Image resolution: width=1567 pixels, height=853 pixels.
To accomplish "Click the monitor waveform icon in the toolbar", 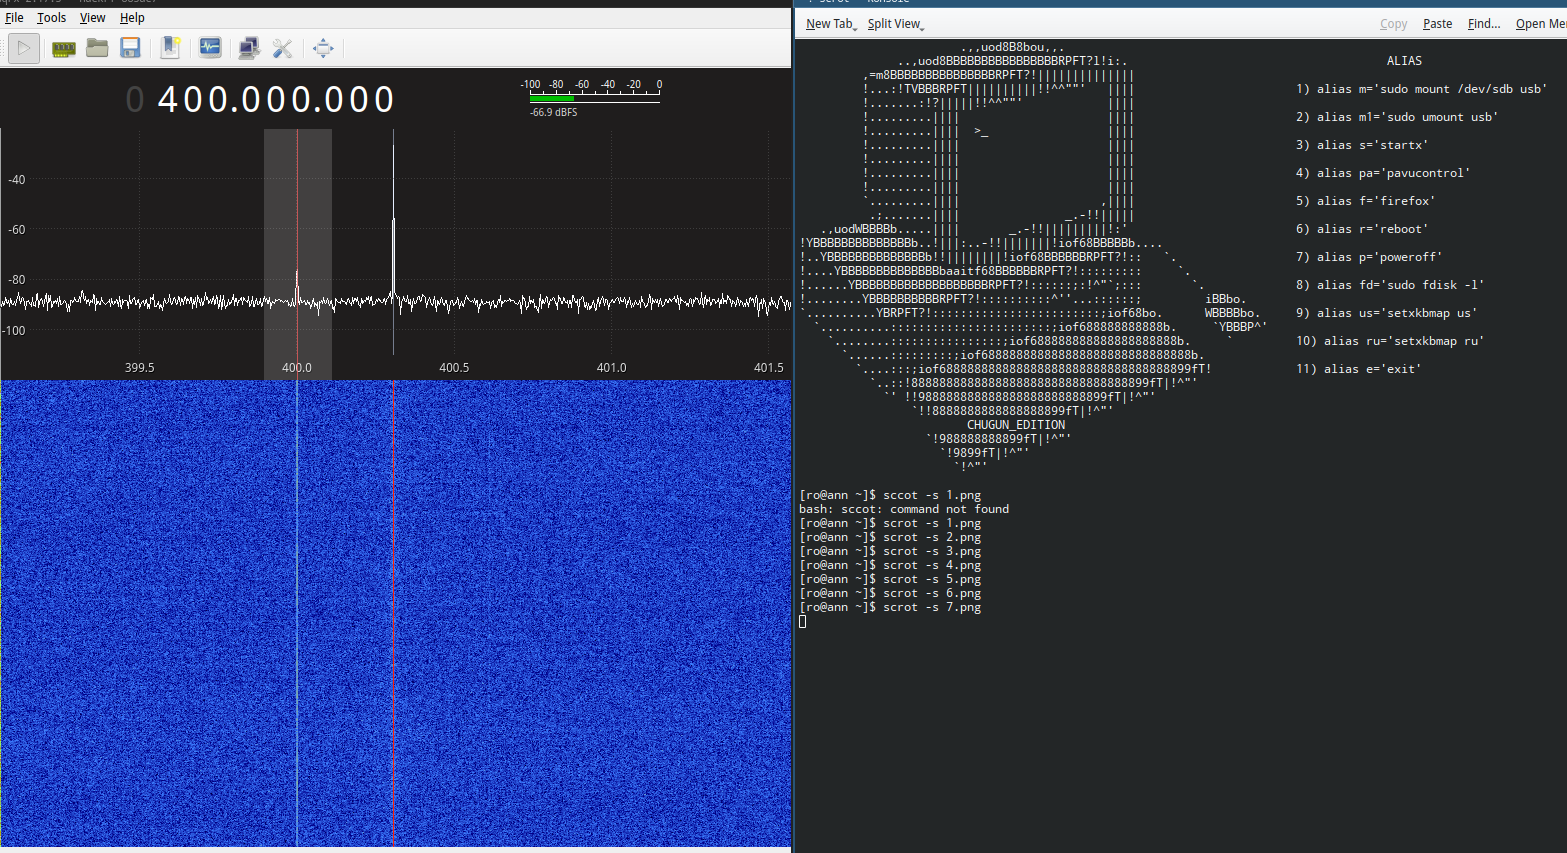I will click(x=210, y=48).
